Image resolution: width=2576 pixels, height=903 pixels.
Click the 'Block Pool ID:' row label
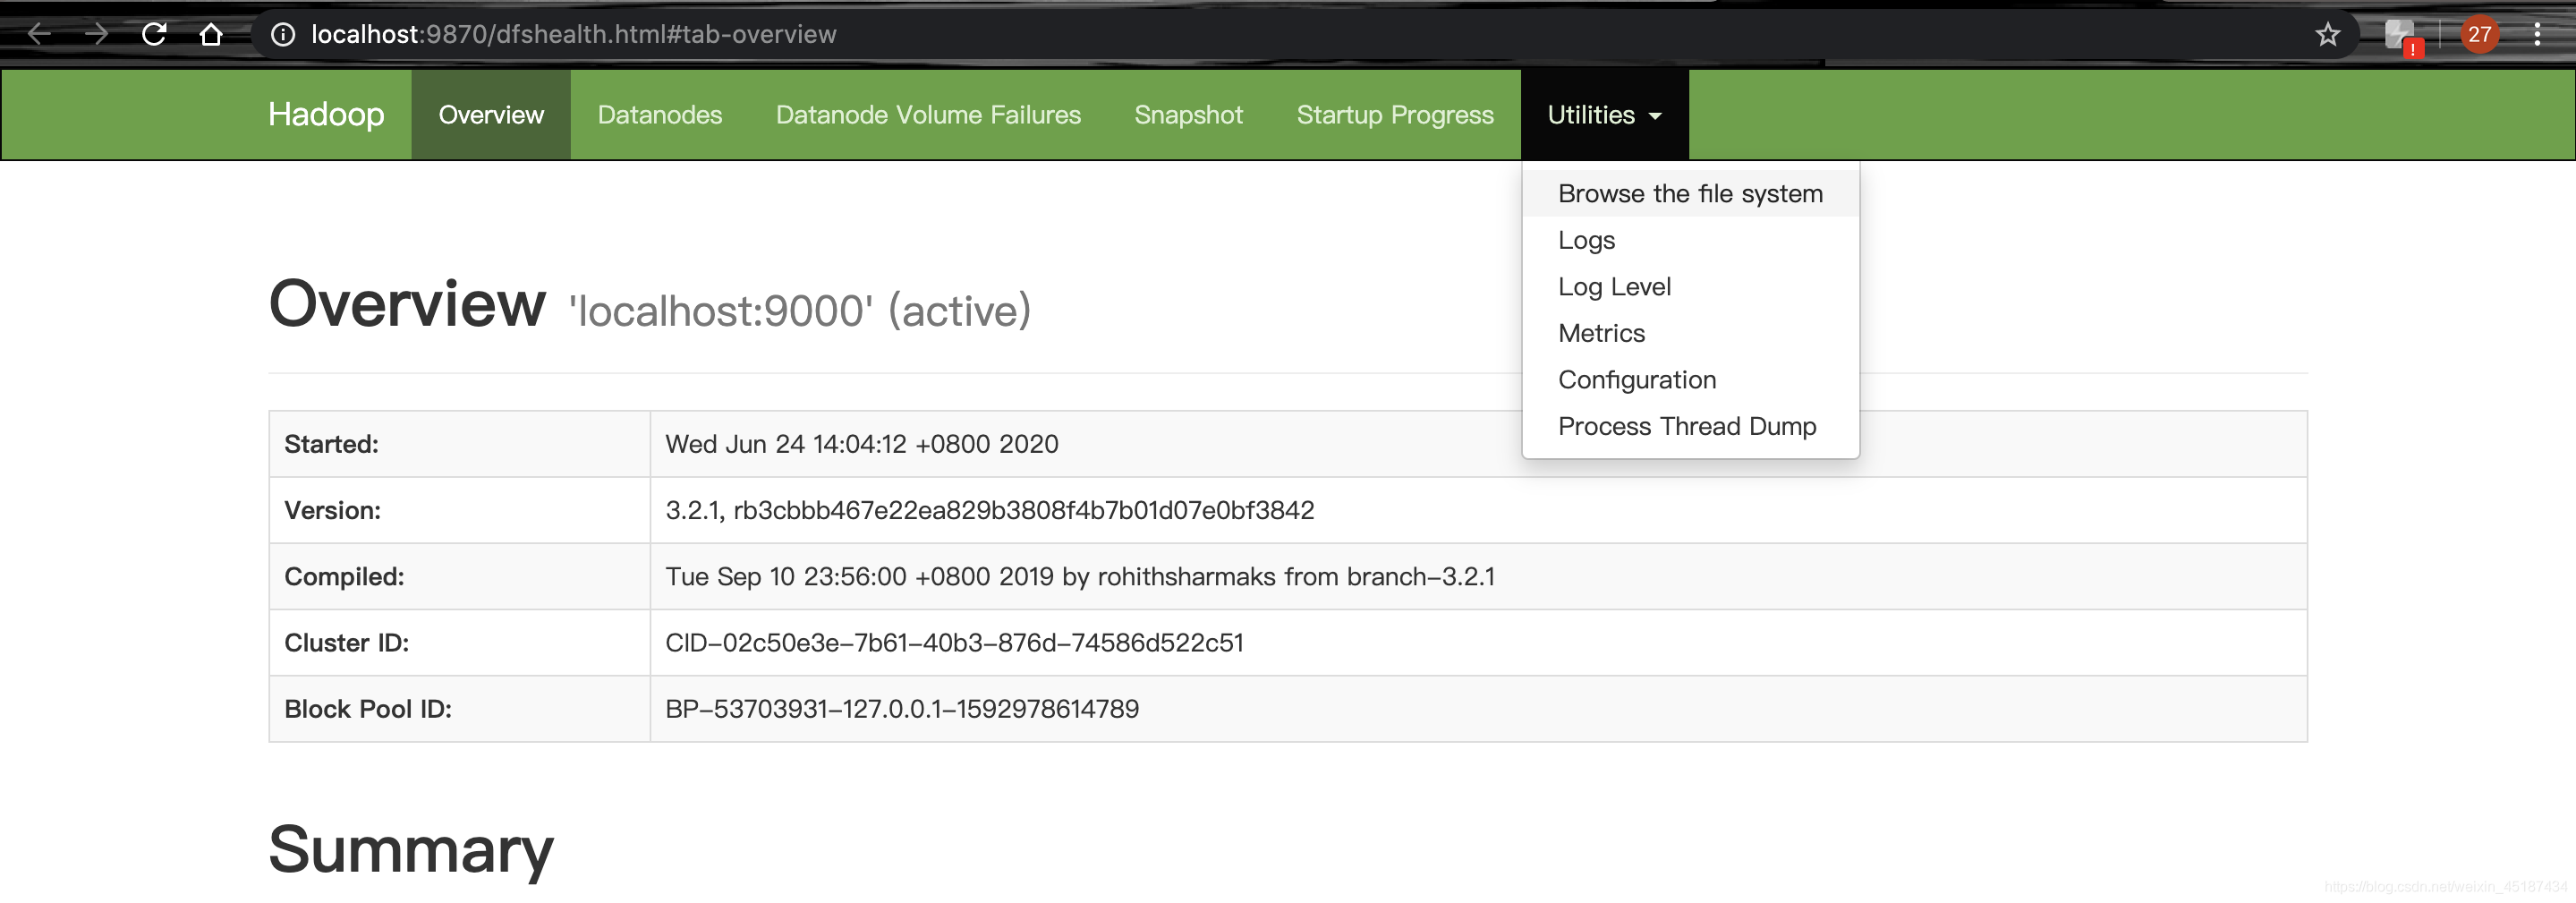tap(368, 709)
